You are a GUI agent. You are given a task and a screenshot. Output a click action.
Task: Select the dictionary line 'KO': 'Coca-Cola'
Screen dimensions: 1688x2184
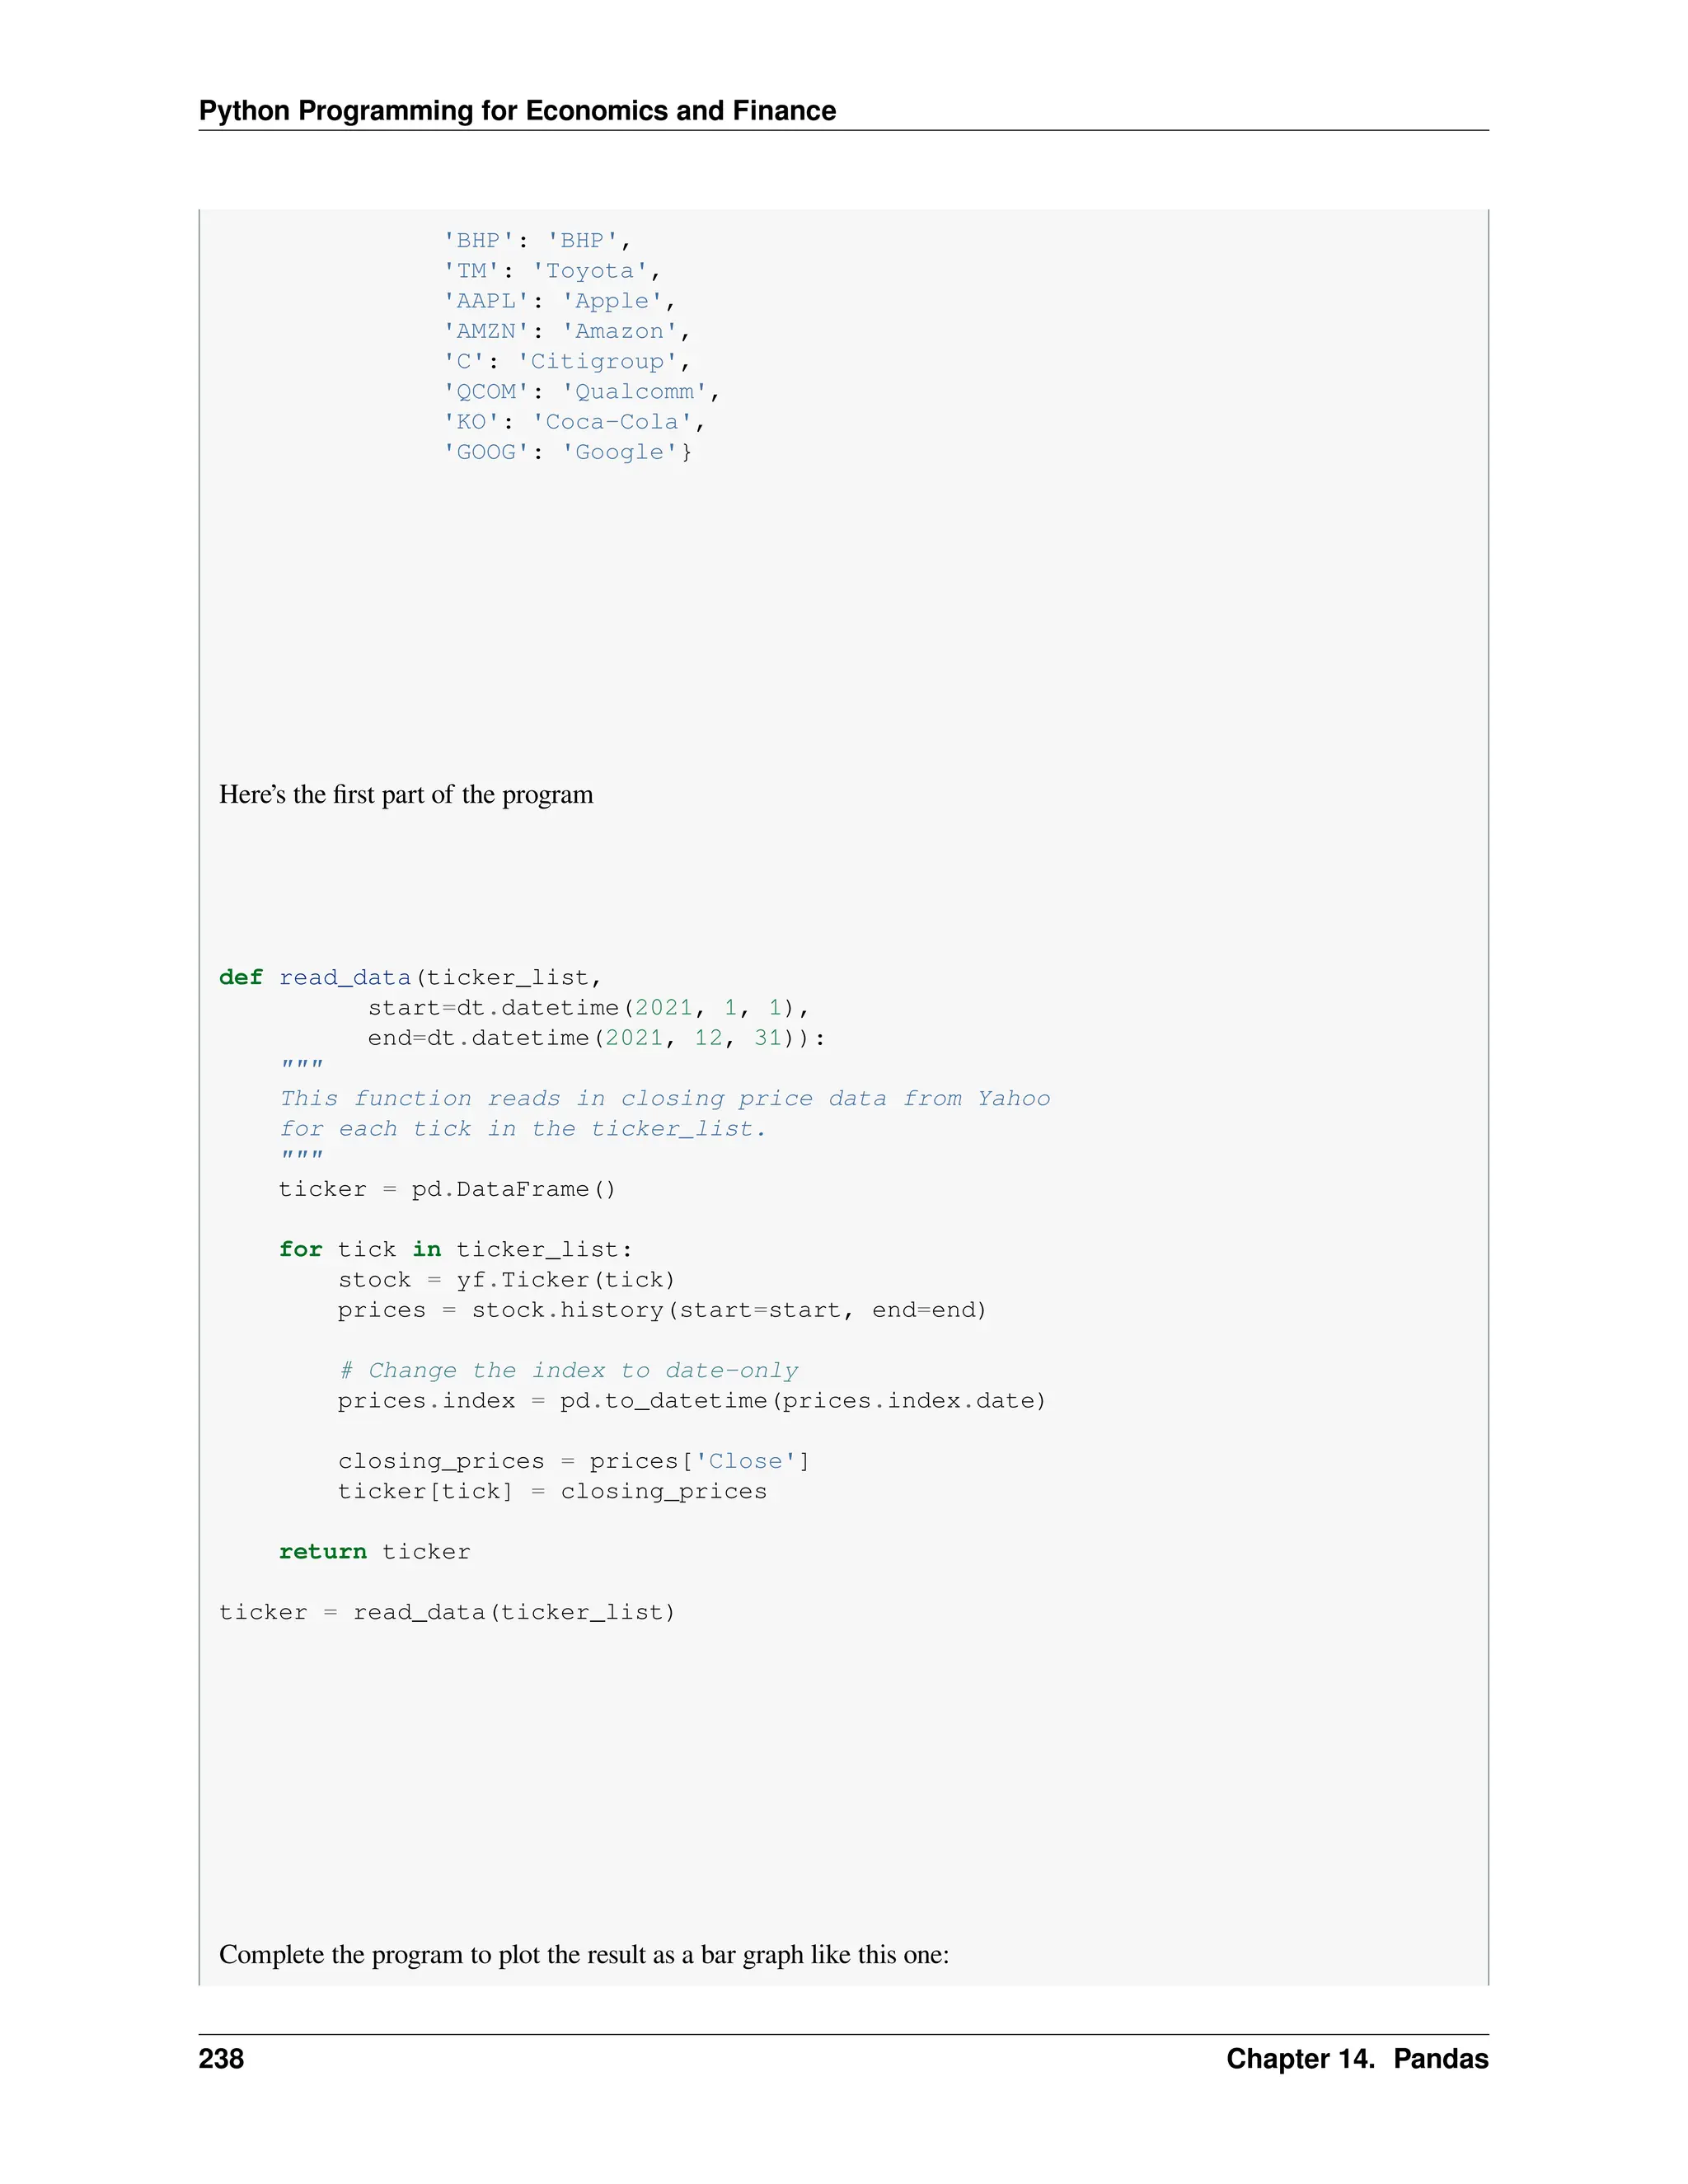[x=575, y=421]
